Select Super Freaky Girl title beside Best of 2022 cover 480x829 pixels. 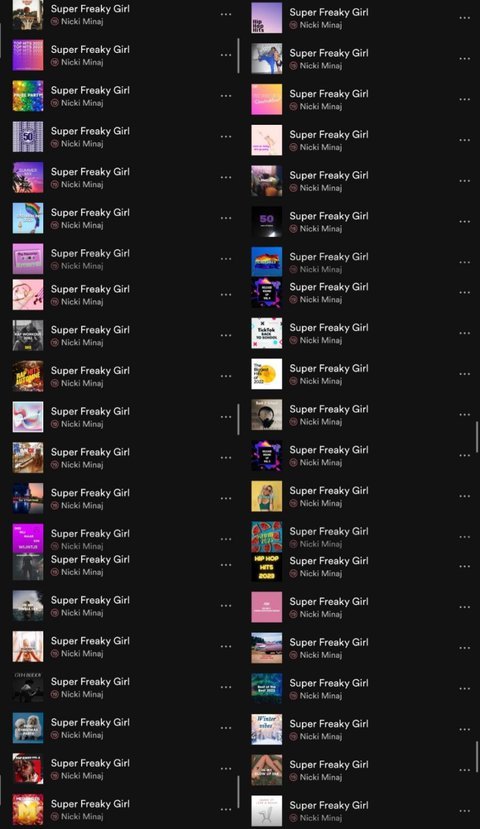(x=329, y=683)
